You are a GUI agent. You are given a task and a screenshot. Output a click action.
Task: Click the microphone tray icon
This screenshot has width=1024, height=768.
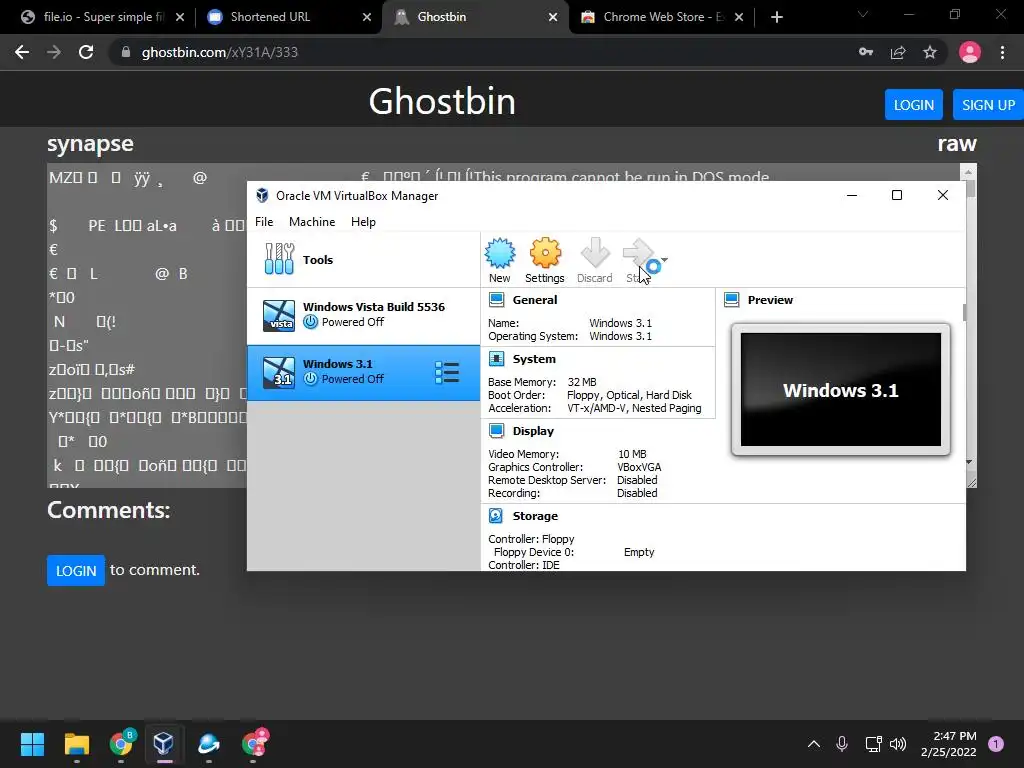(842, 744)
